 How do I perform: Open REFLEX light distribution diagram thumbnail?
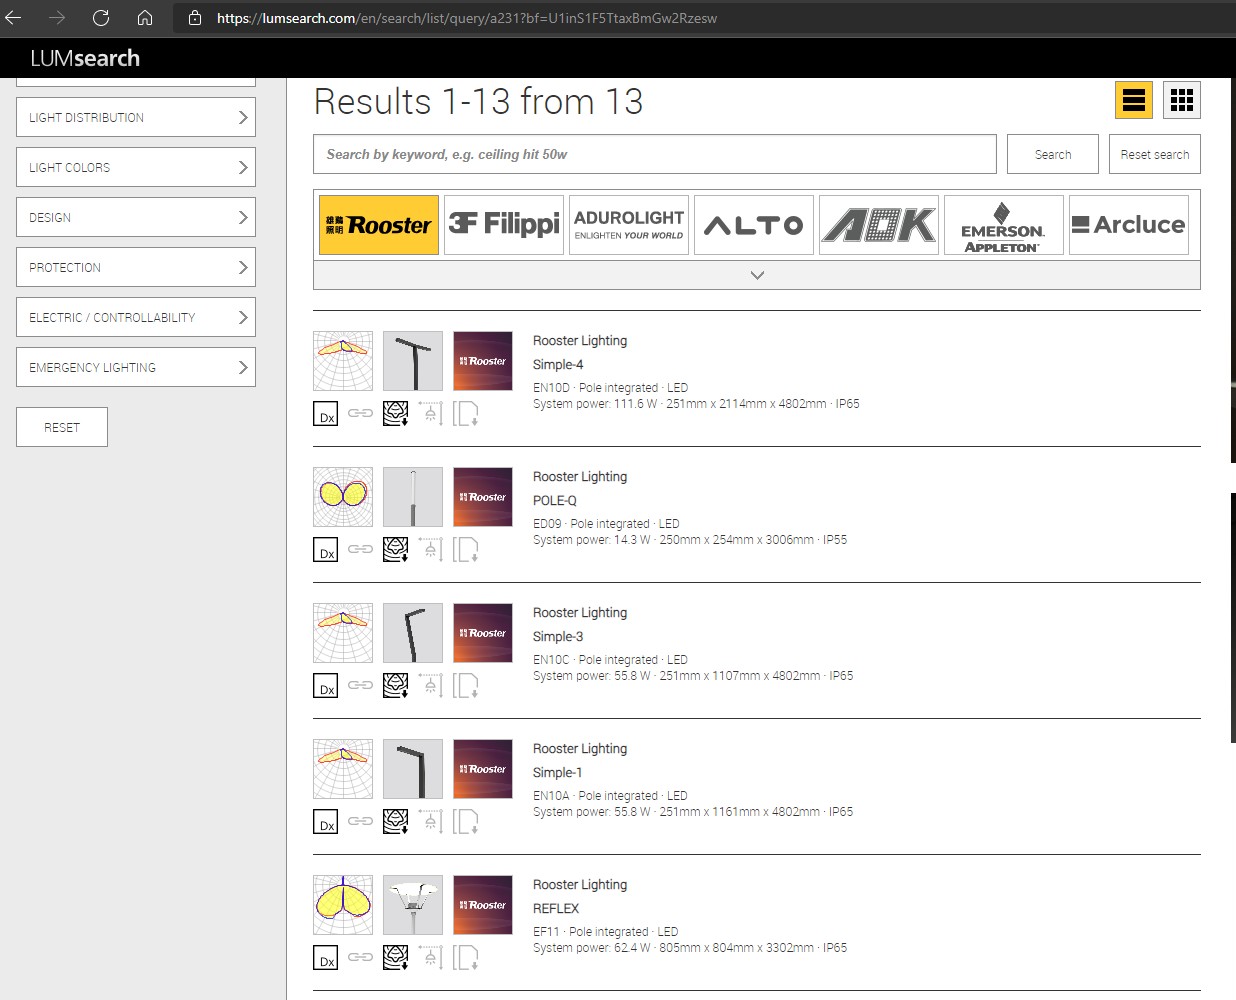click(343, 905)
